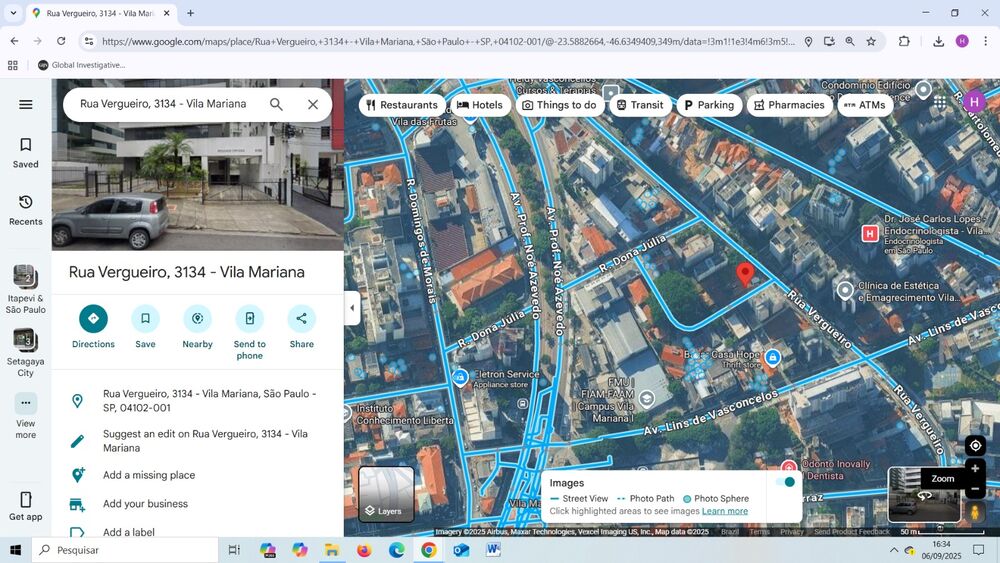The width and height of the screenshot is (1000, 563).
Task: Click the Dr. José Carlos Lopes hospital marker
Action: click(x=869, y=234)
